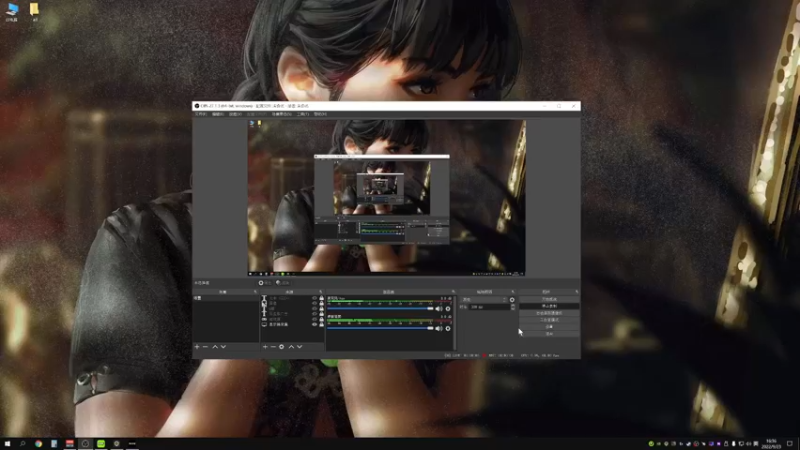
Task: Add a new source with plus icon
Action: pos(265,347)
